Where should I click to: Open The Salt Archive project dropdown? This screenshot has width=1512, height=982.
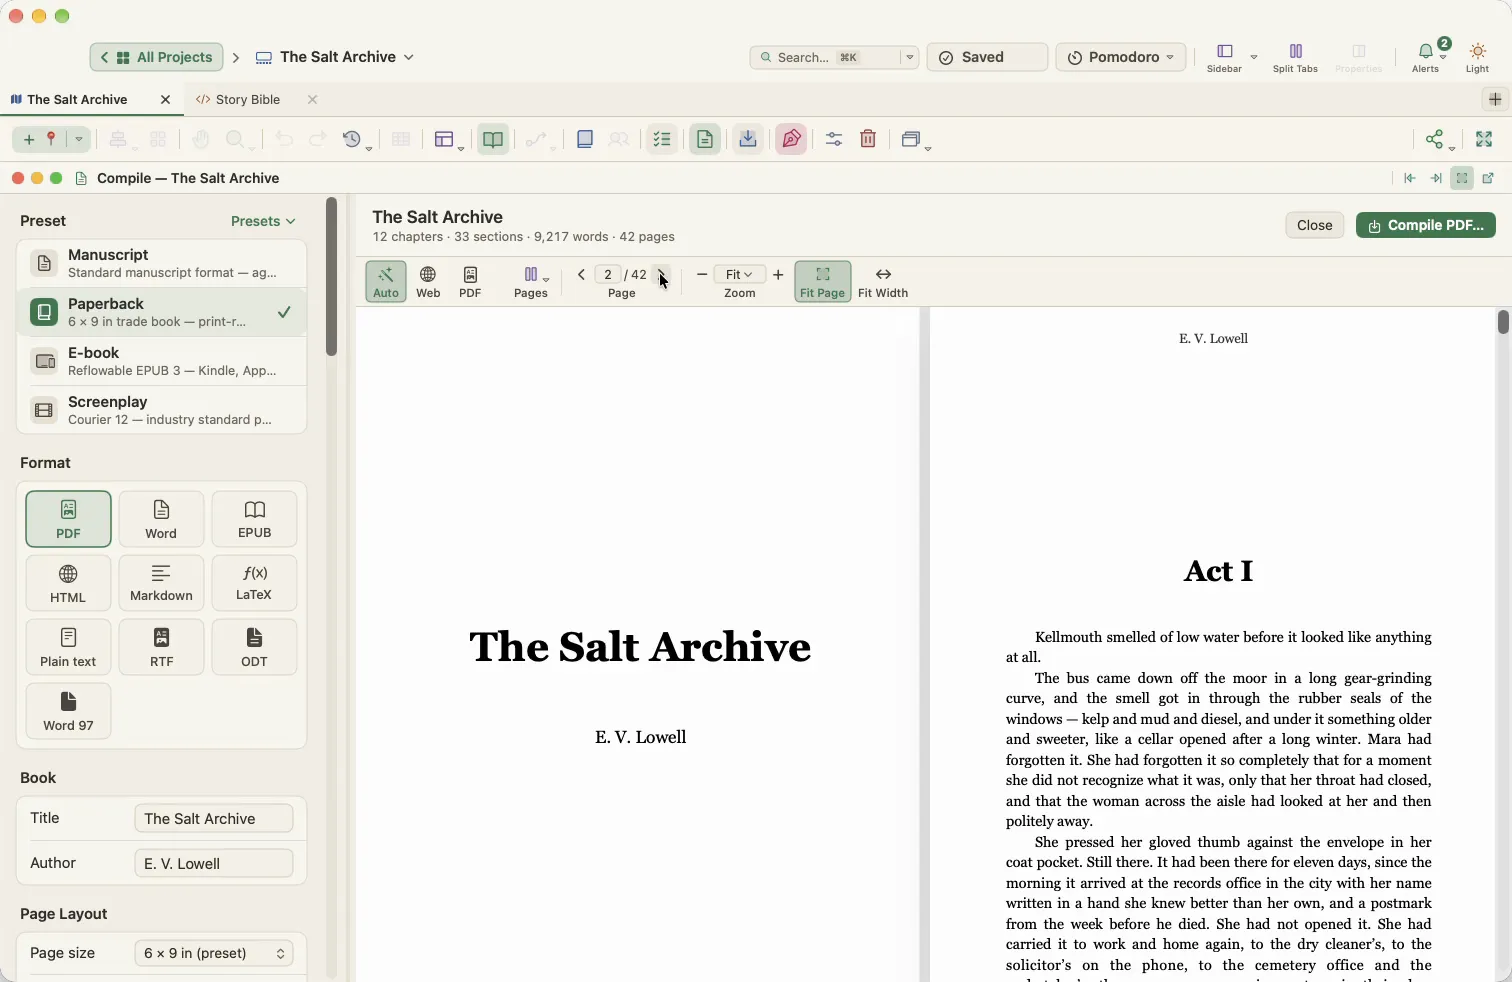[335, 57]
